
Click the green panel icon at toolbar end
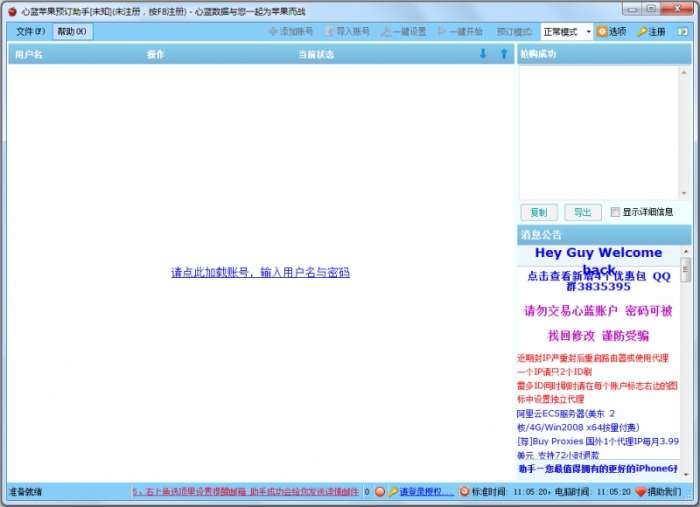pyautogui.click(x=682, y=32)
